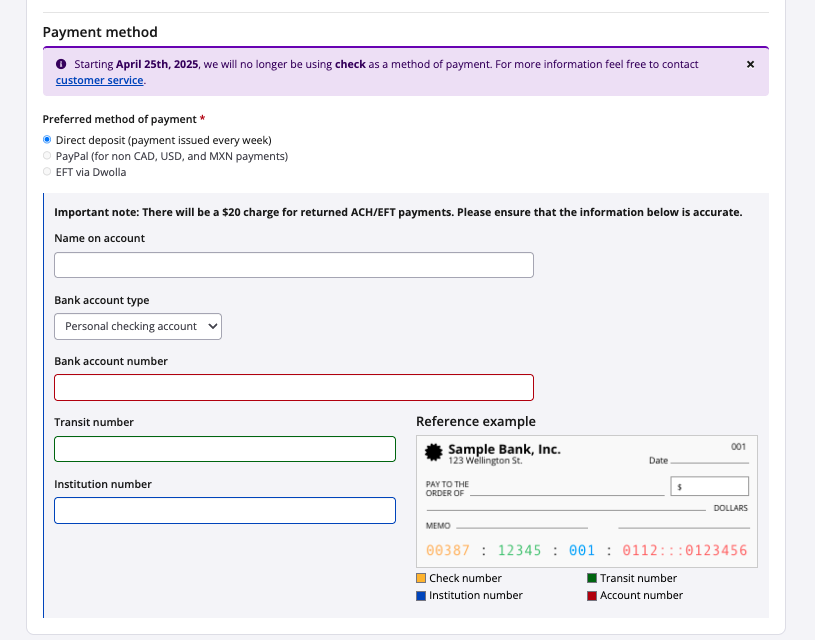Click the PayPal option label text
Screen dimensions: 815x640
pyautogui.click(x=171, y=156)
